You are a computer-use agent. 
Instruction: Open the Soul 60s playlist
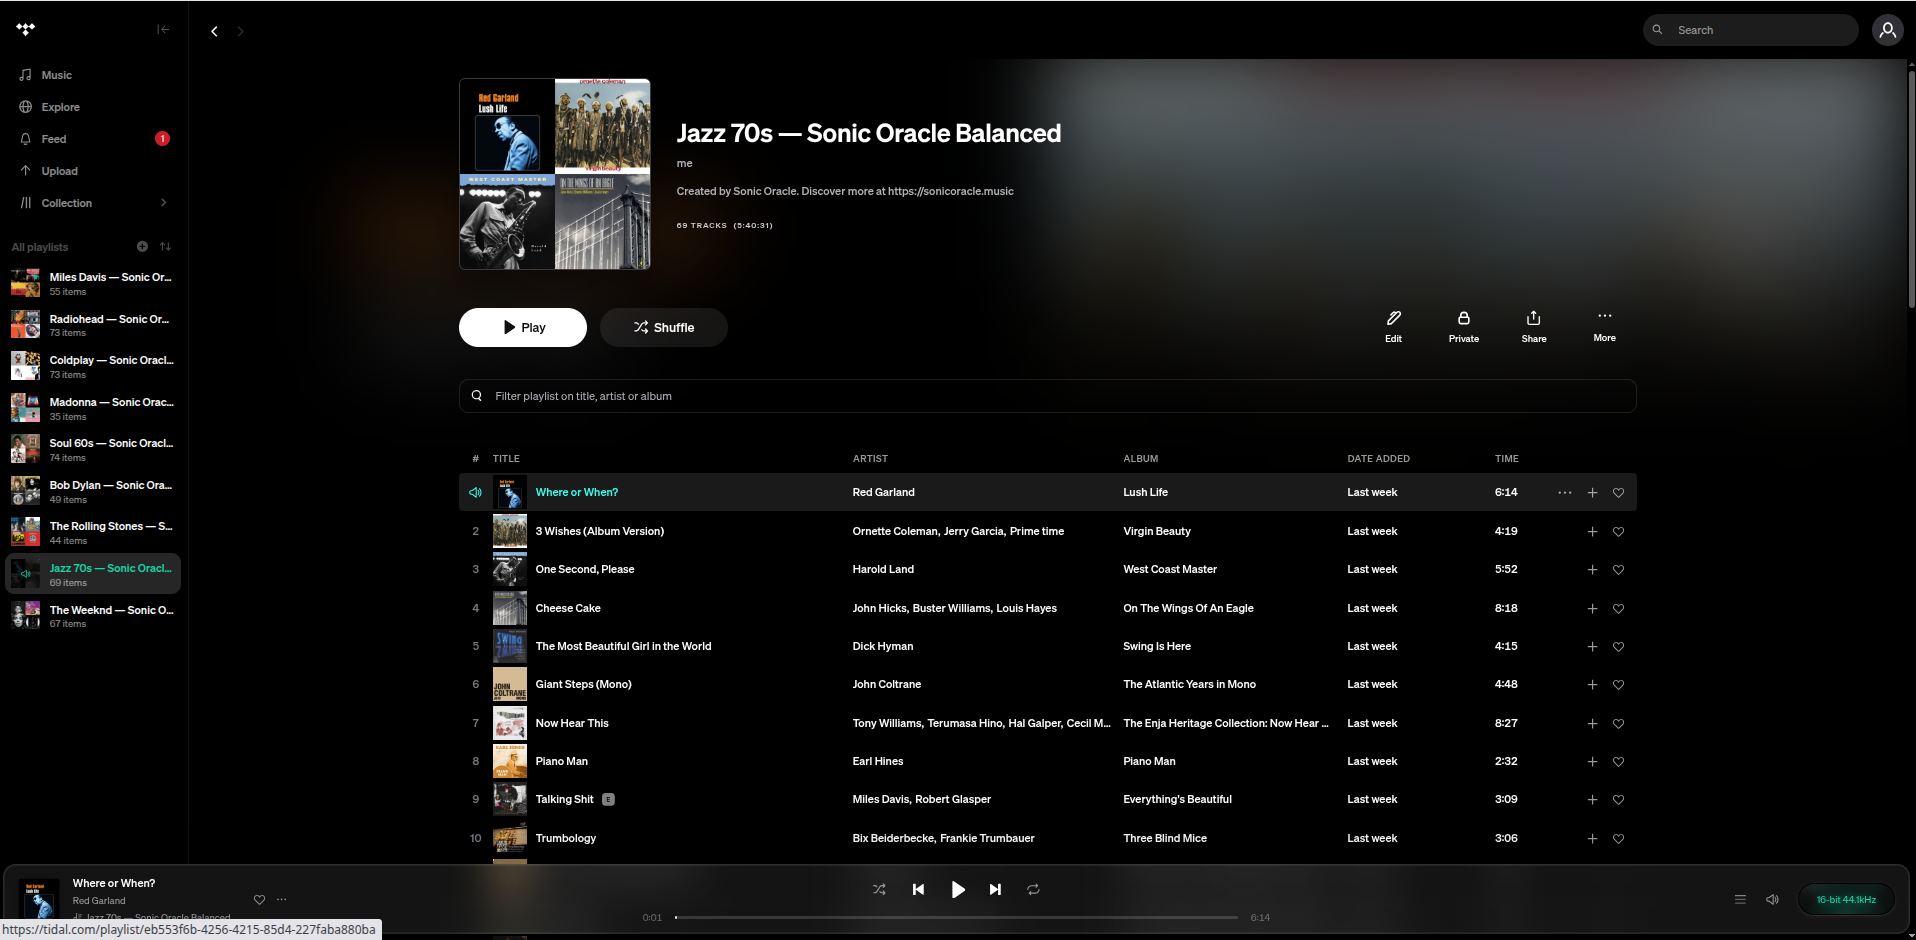coord(94,450)
